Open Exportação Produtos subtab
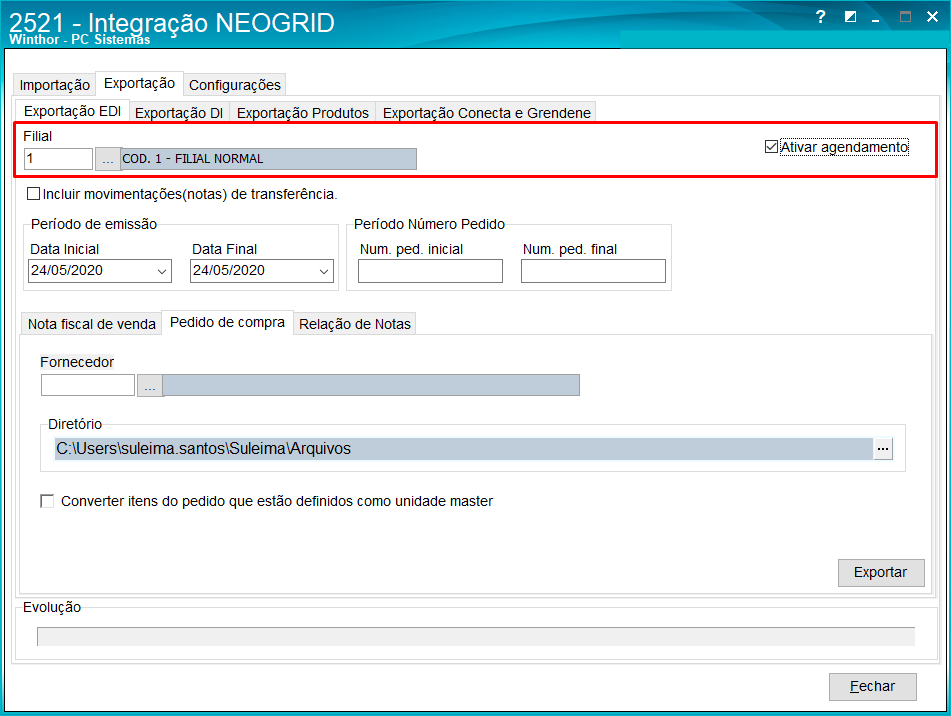 [x=303, y=113]
